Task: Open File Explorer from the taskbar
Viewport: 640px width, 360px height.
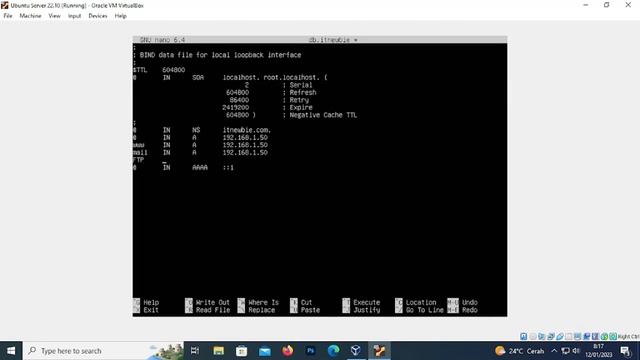Action: [218, 351]
